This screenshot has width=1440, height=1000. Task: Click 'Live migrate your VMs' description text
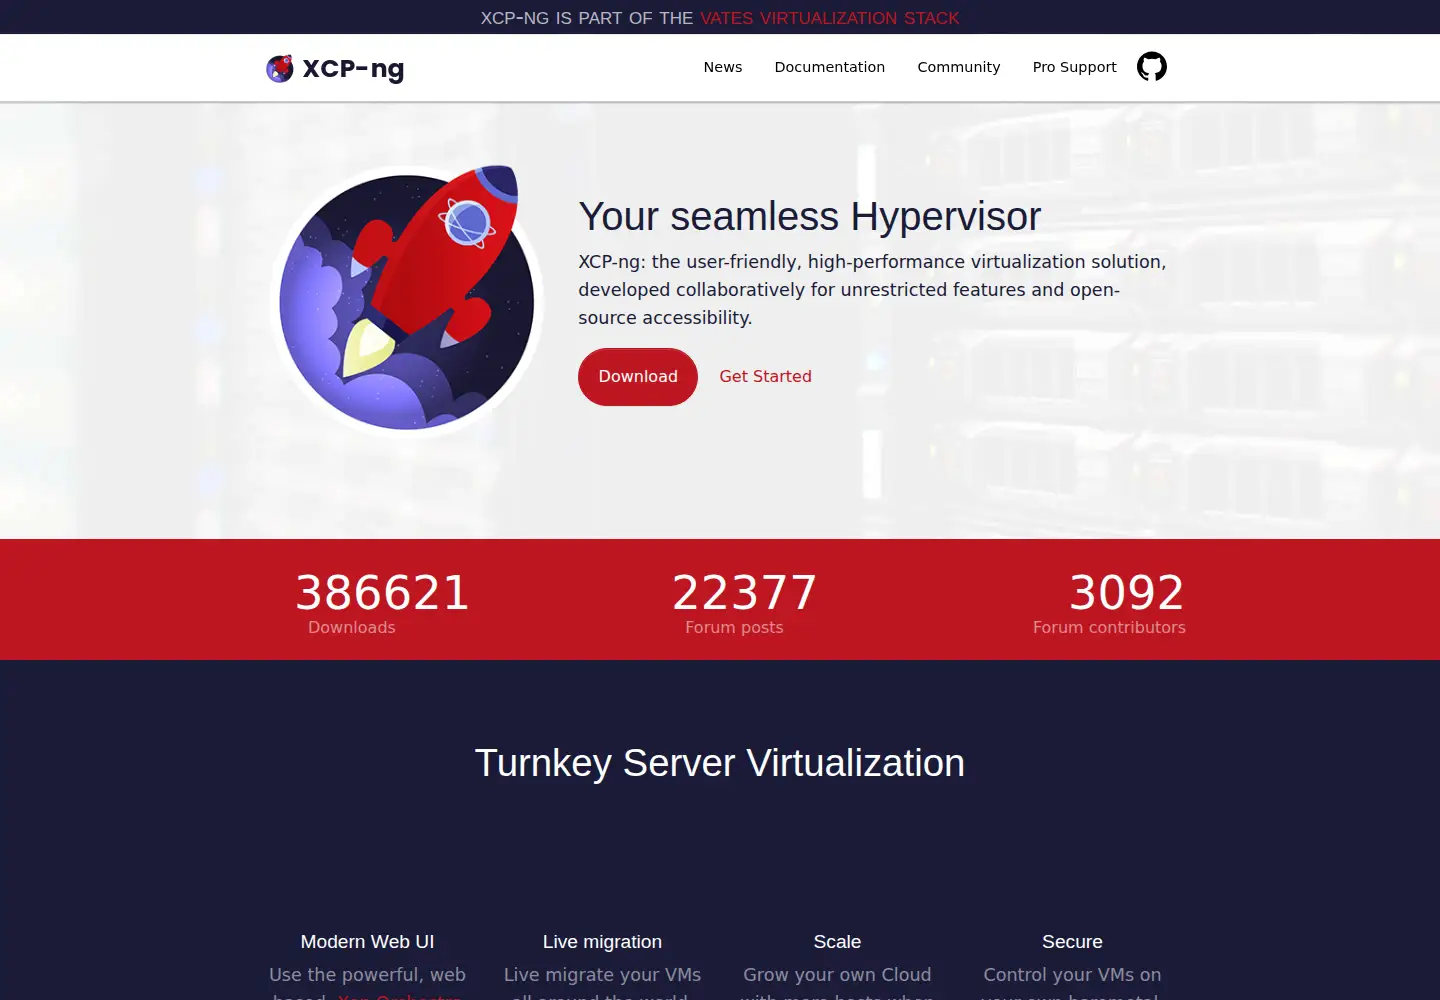point(602,975)
